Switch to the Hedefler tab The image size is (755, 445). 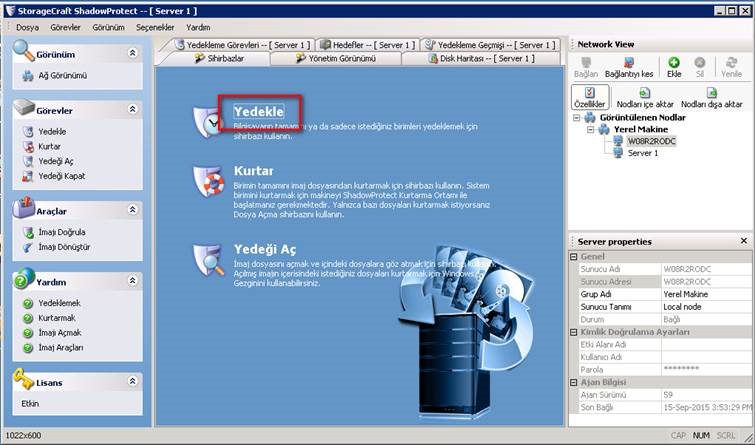coord(368,45)
